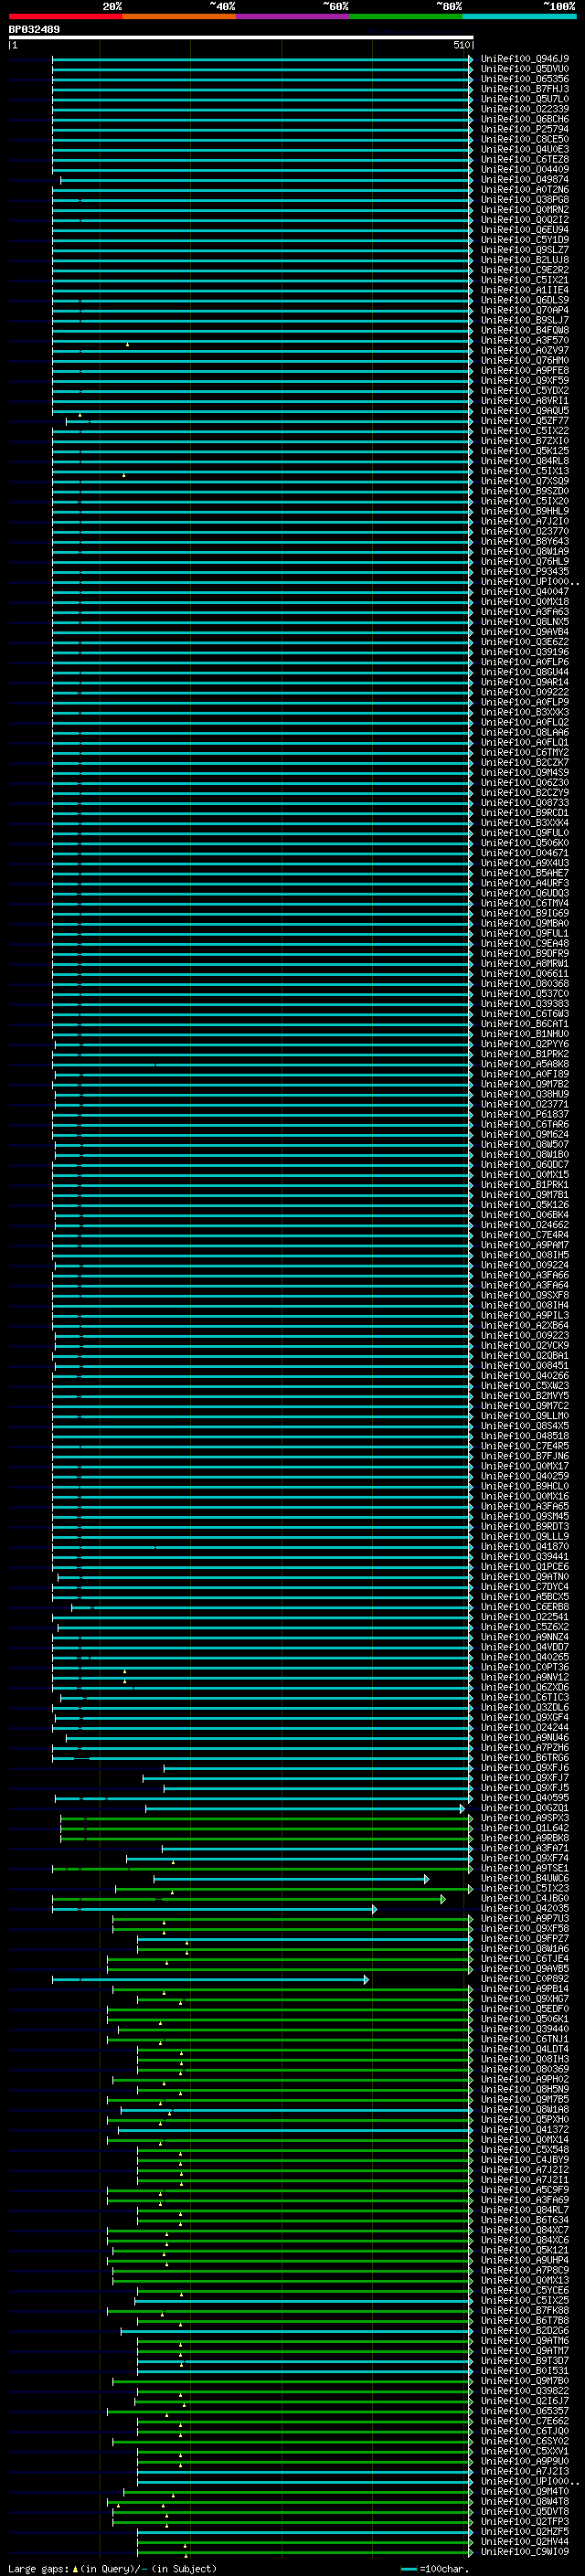The image size is (585, 2576).
Task: Select label UniRef100_A9UHP4
Action: pyautogui.click(x=525, y=2260)
